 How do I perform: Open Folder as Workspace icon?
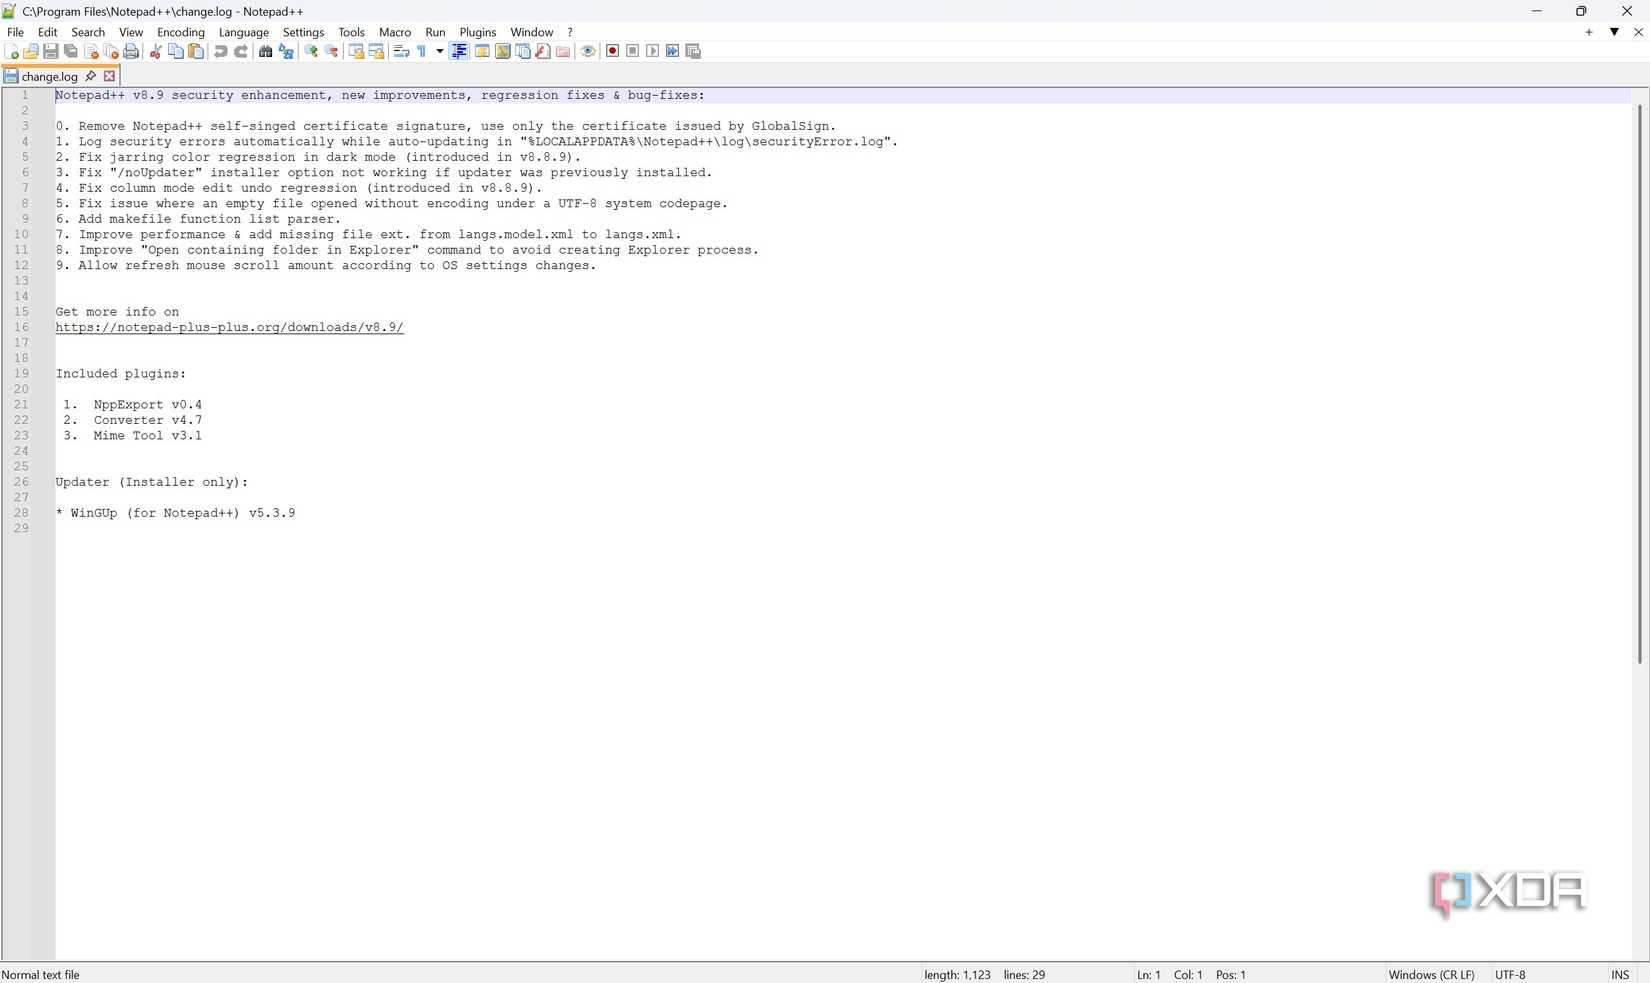pos(563,51)
